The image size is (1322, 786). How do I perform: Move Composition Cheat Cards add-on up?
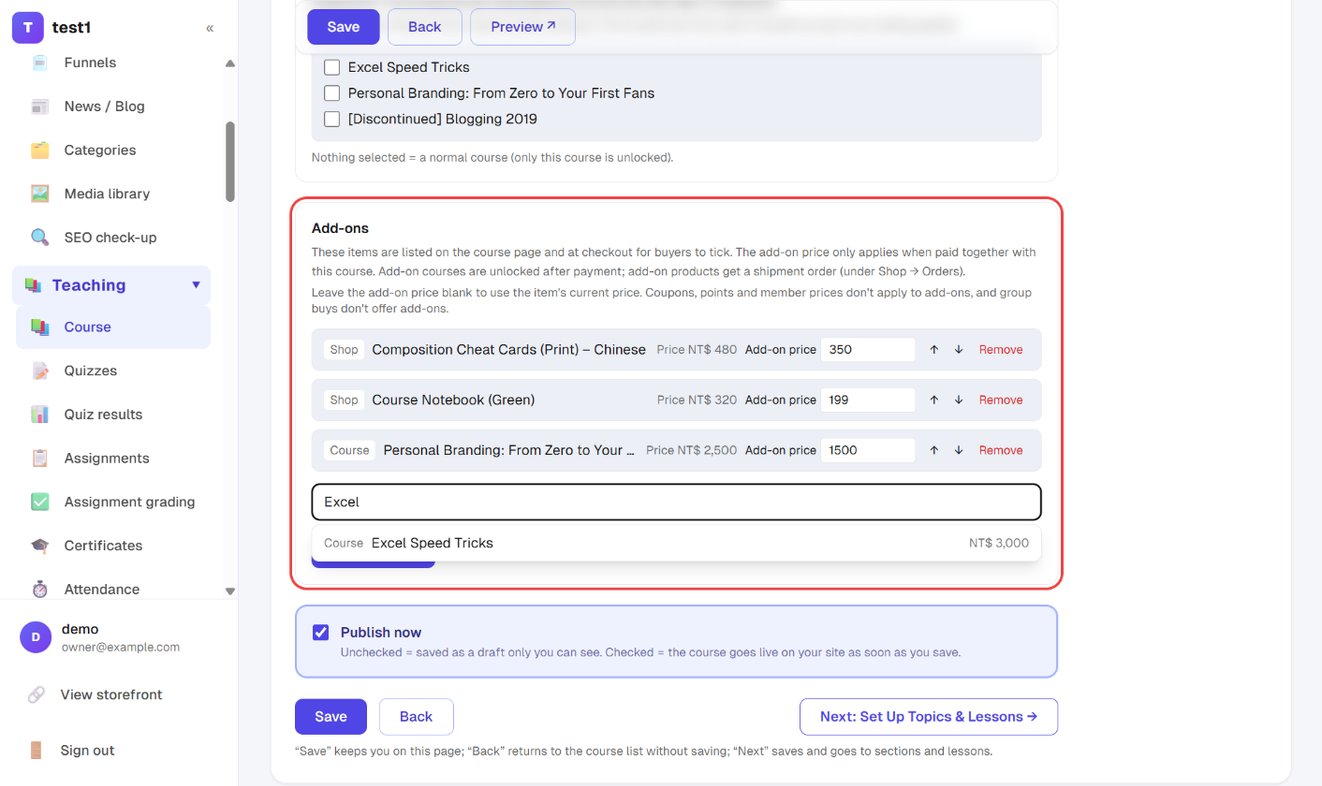pos(934,350)
